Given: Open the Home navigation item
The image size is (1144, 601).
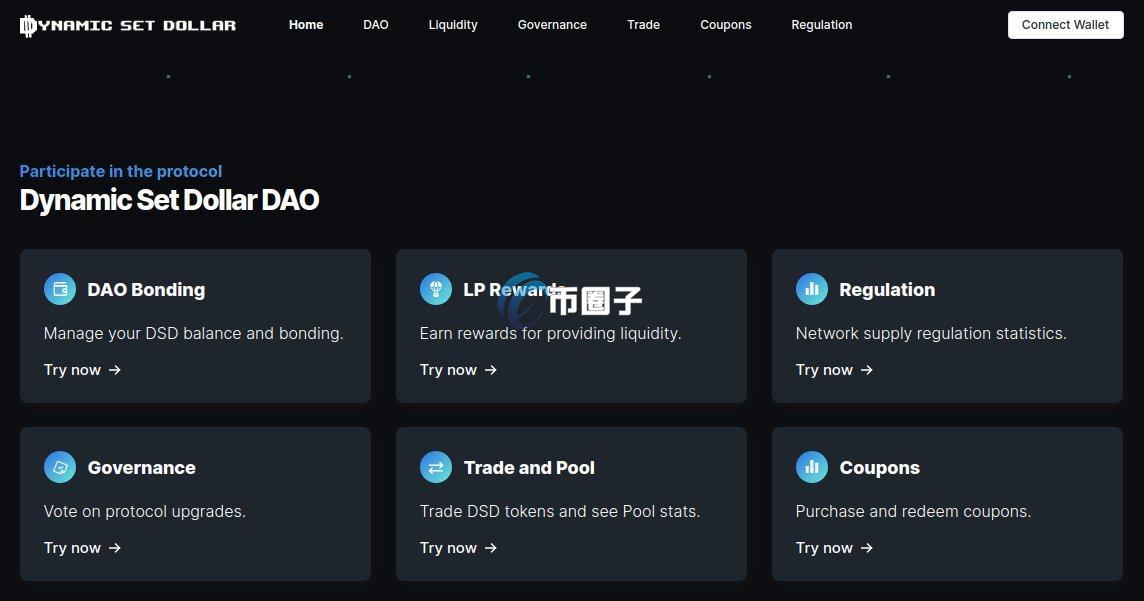Looking at the screenshot, I should click(306, 24).
